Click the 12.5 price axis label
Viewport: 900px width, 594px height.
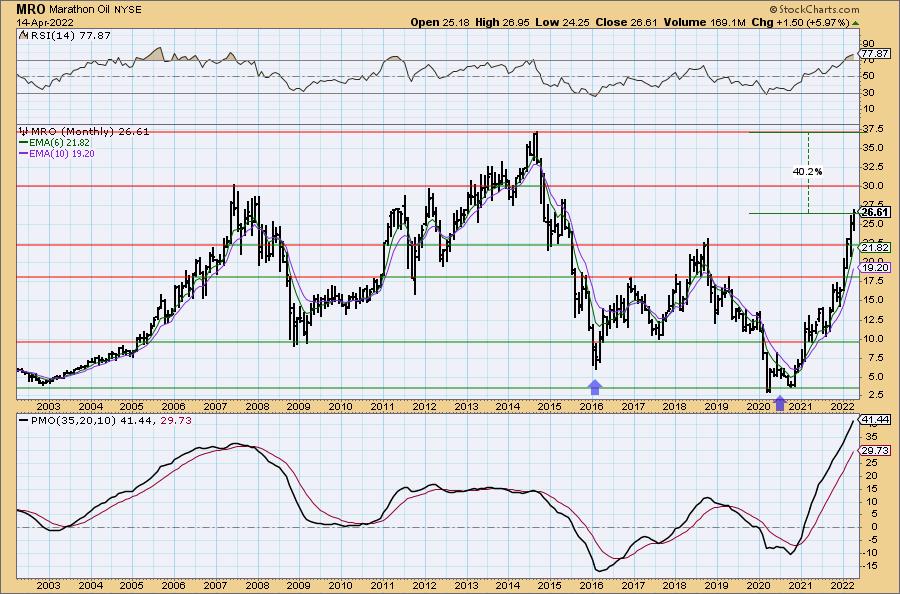872,319
